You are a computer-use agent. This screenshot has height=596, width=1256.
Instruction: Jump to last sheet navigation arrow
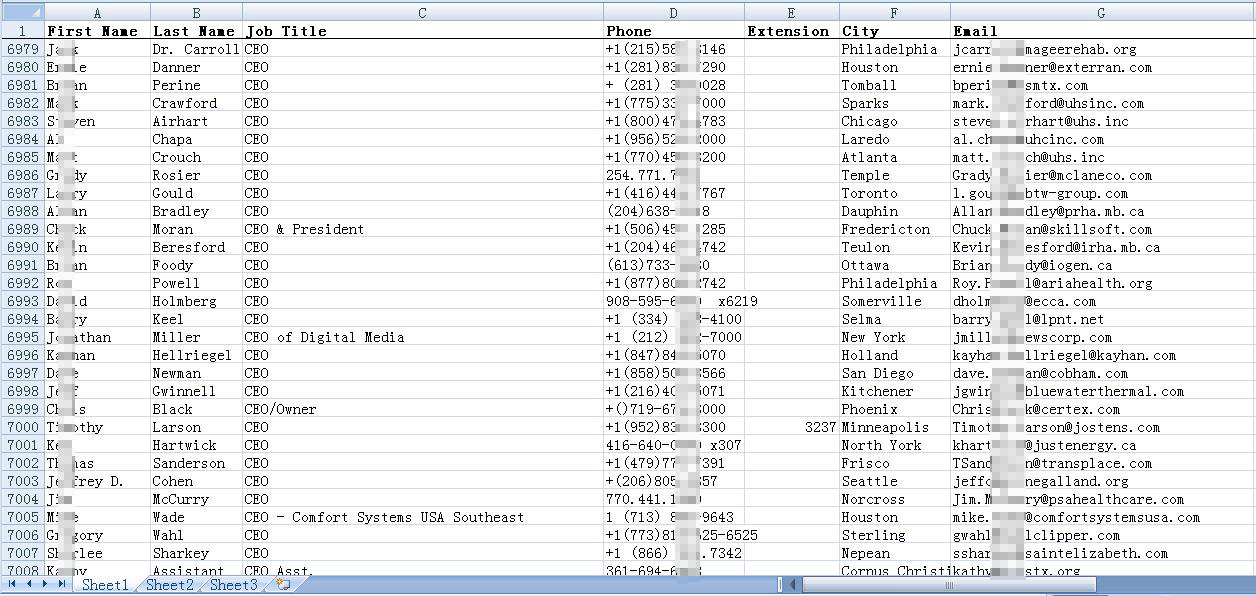pyautogui.click(x=62, y=585)
